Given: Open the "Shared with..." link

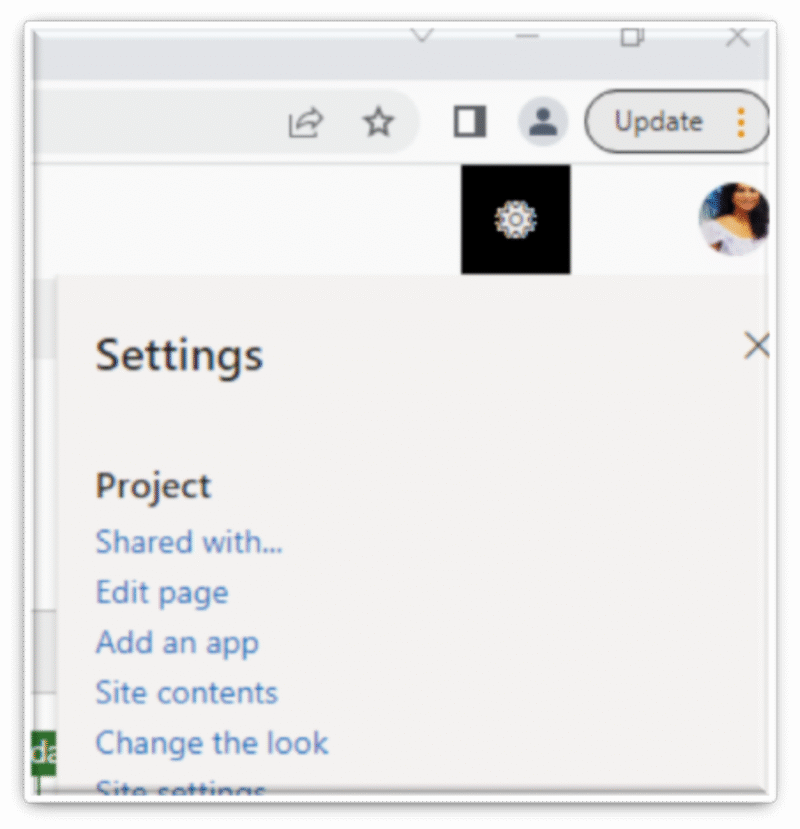Looking at the screenshot, I should (x=188, y=542).
